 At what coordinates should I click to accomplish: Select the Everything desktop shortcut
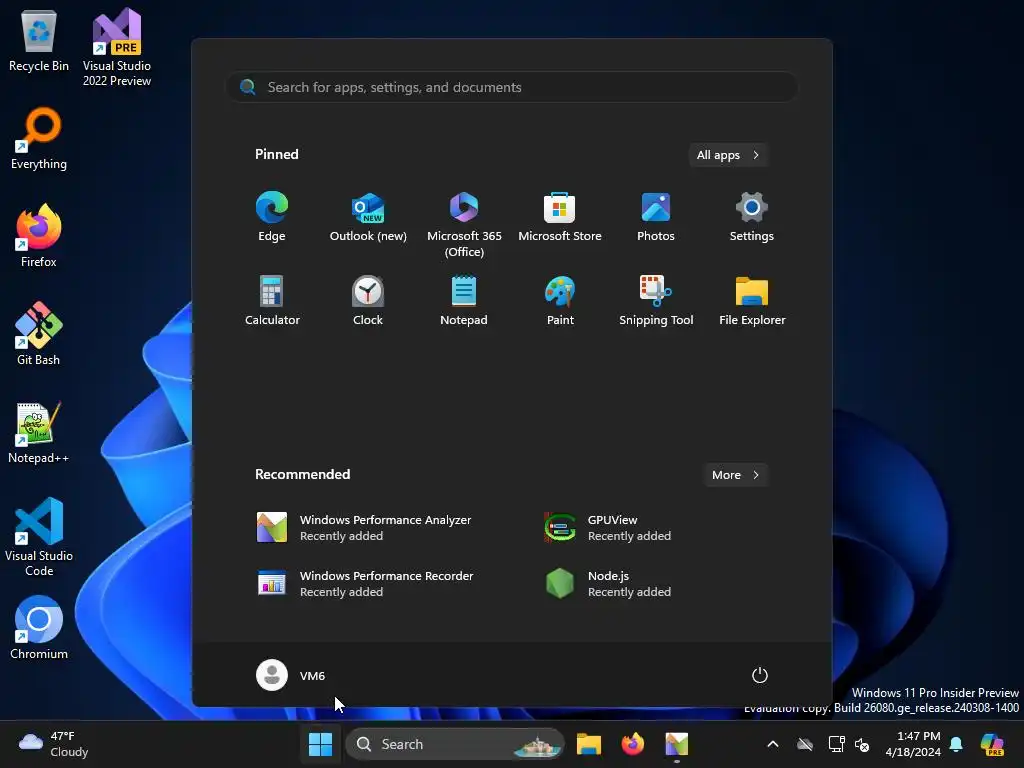coord(39,139)
